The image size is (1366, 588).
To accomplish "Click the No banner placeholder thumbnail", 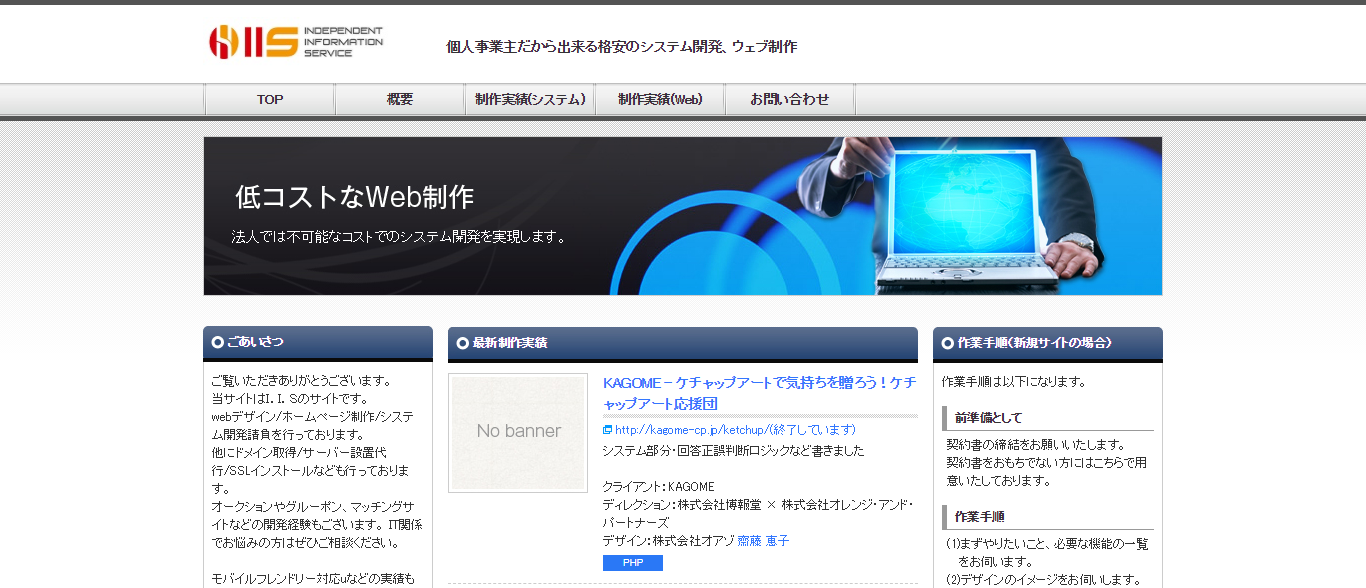I will tap(518, 430).
